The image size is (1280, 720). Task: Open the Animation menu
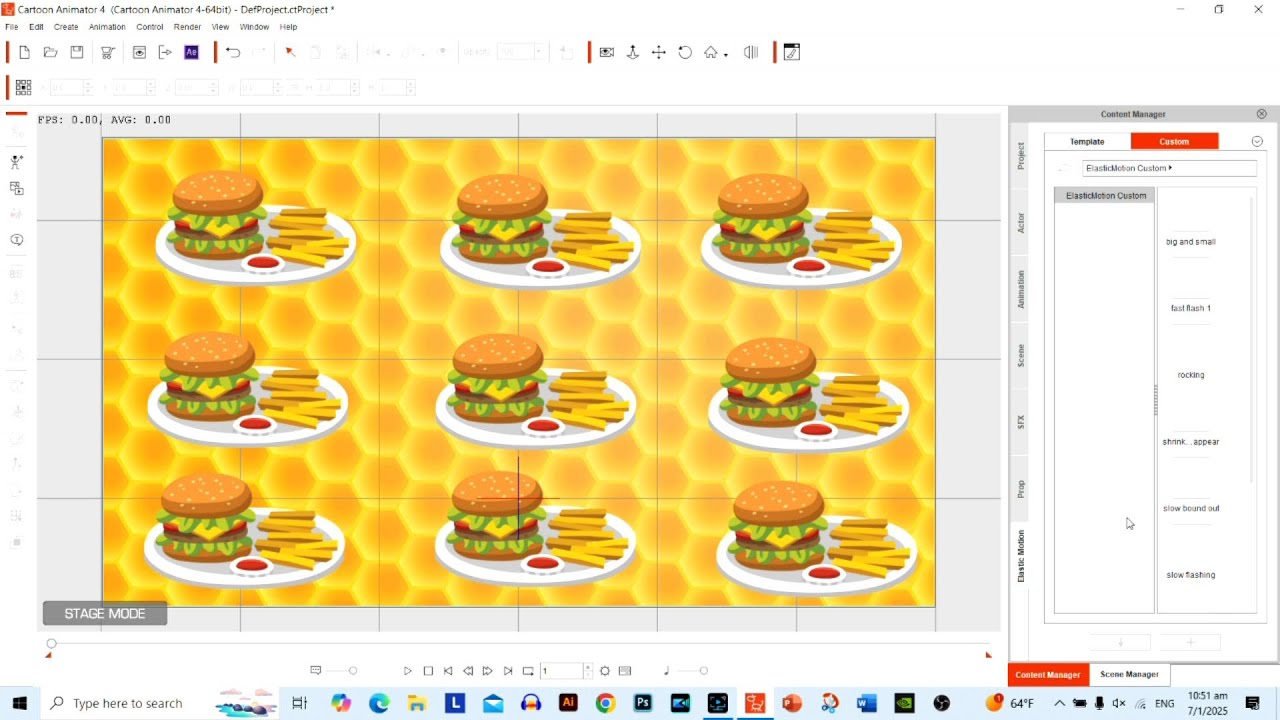tap(107, 27)
